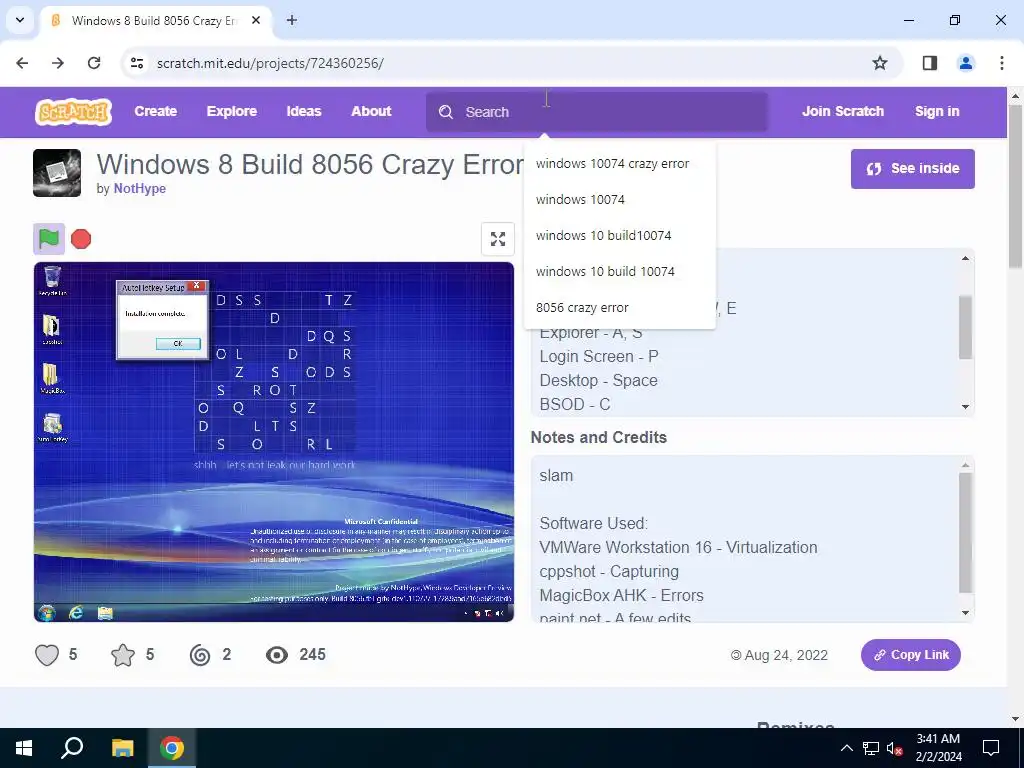Open network status tray icon
The image size is (1024, 768).
871,748
